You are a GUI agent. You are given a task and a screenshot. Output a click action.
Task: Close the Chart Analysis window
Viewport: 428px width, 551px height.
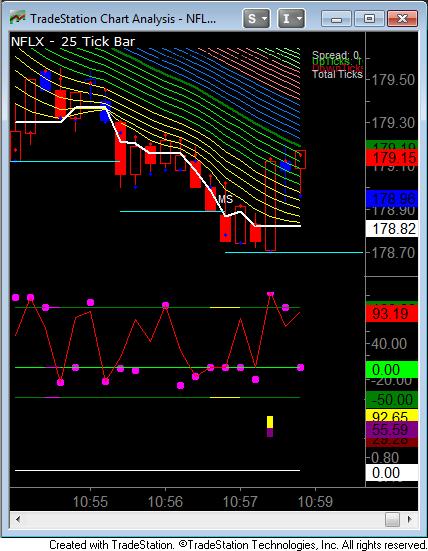tap(402, 19)
